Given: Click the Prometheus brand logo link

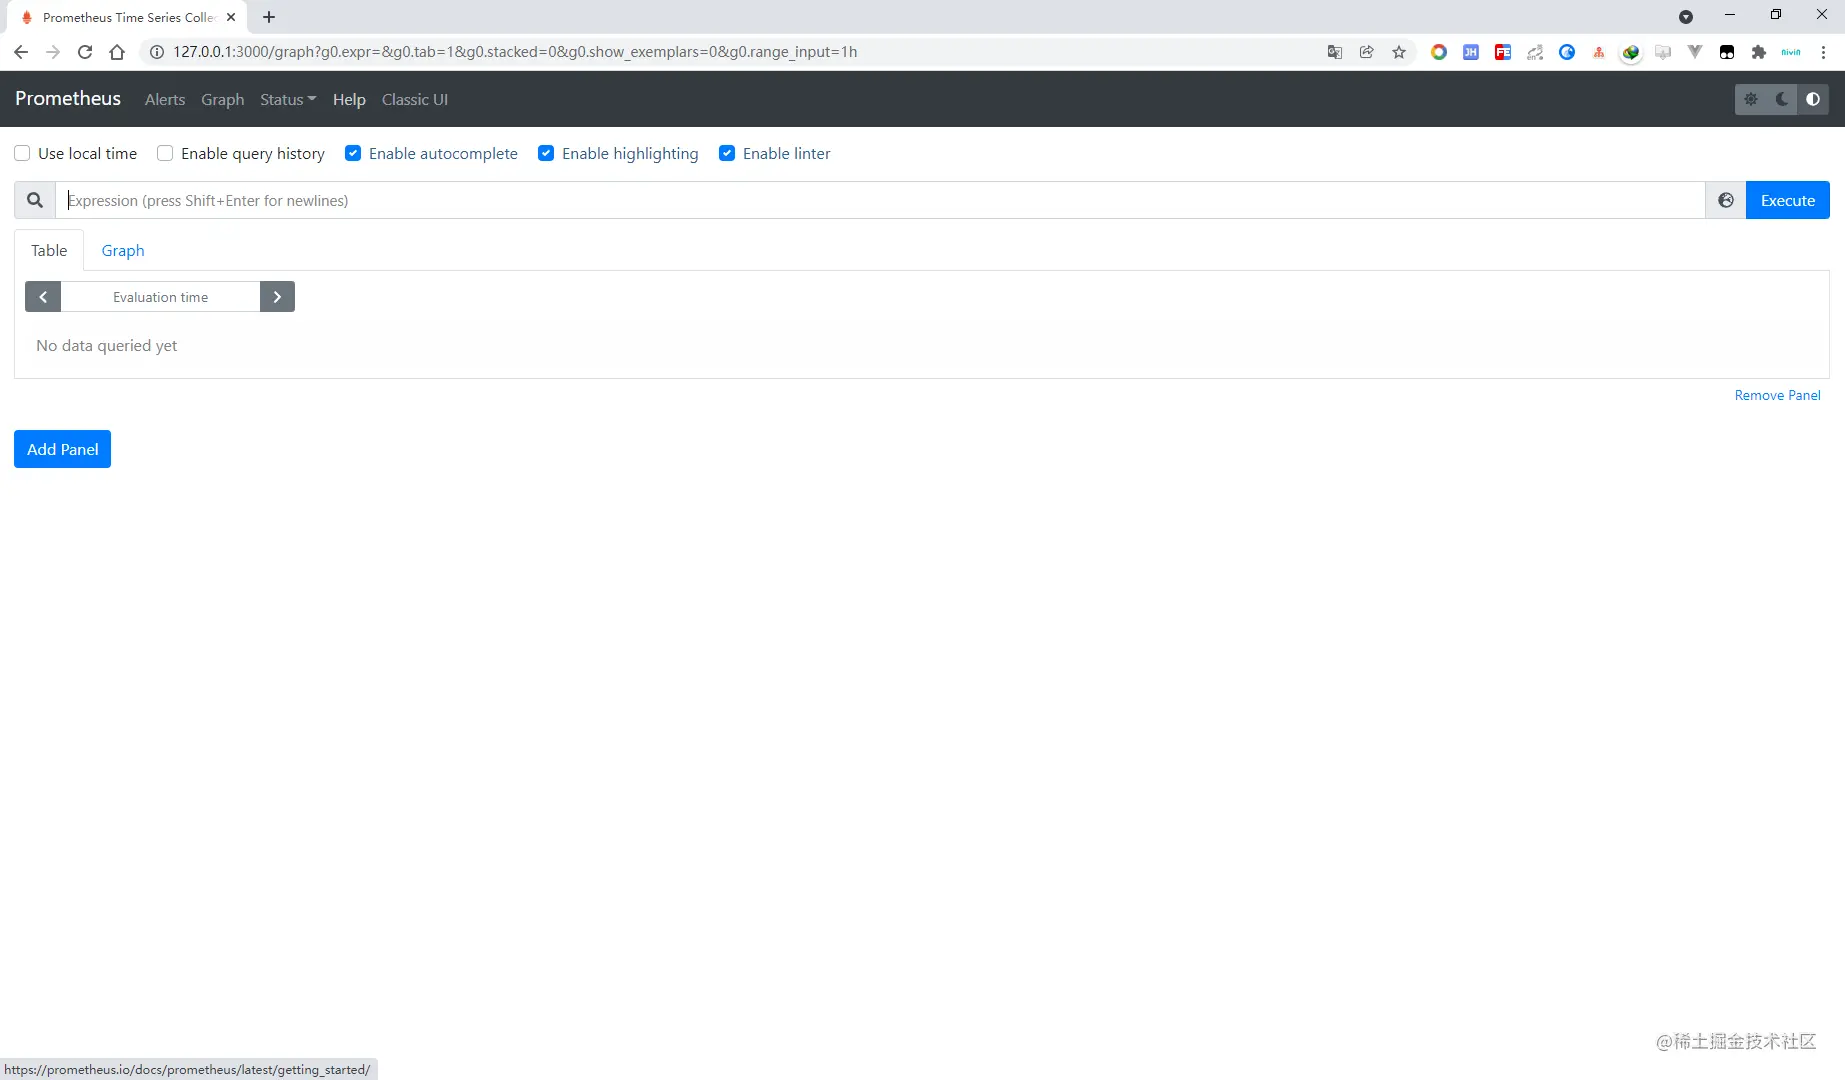Looking at the screenshot, I should (x=68, y=98).
